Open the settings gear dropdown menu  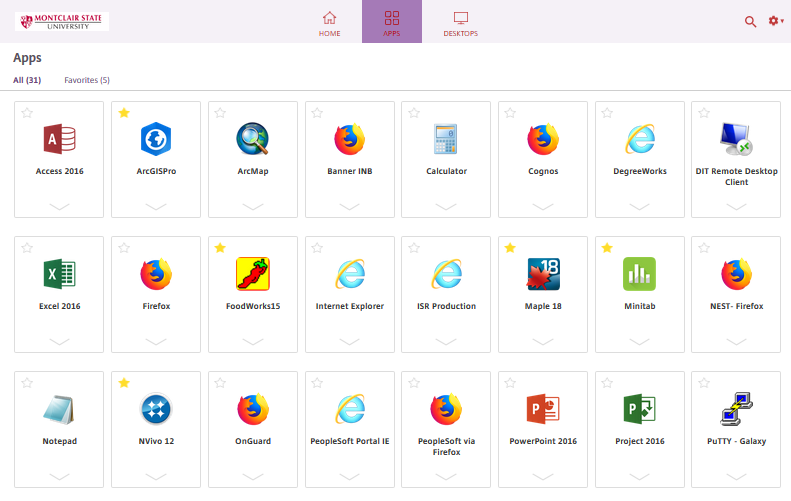[x=775, y=21]
